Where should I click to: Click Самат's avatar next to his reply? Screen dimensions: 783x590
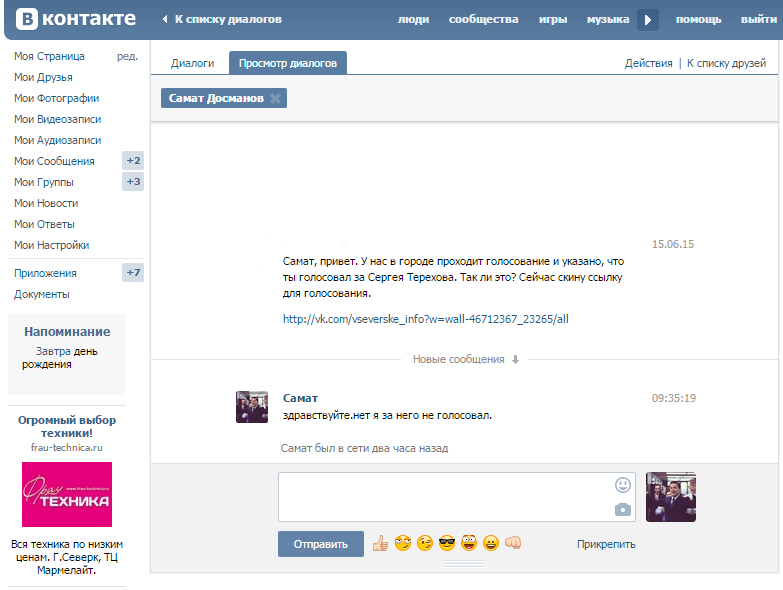252,407
